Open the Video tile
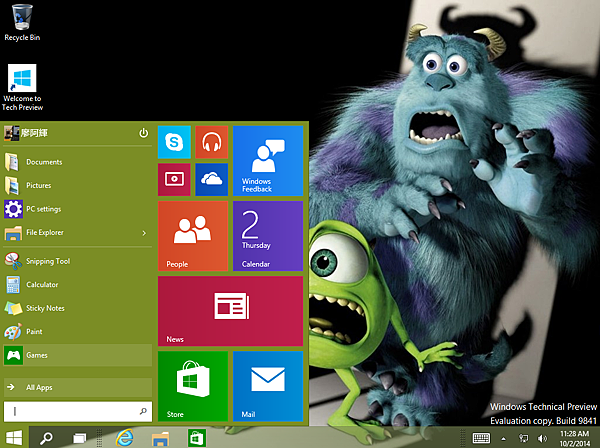The width and height of the screenshot is (600, 448). click(x=174, y=179)
